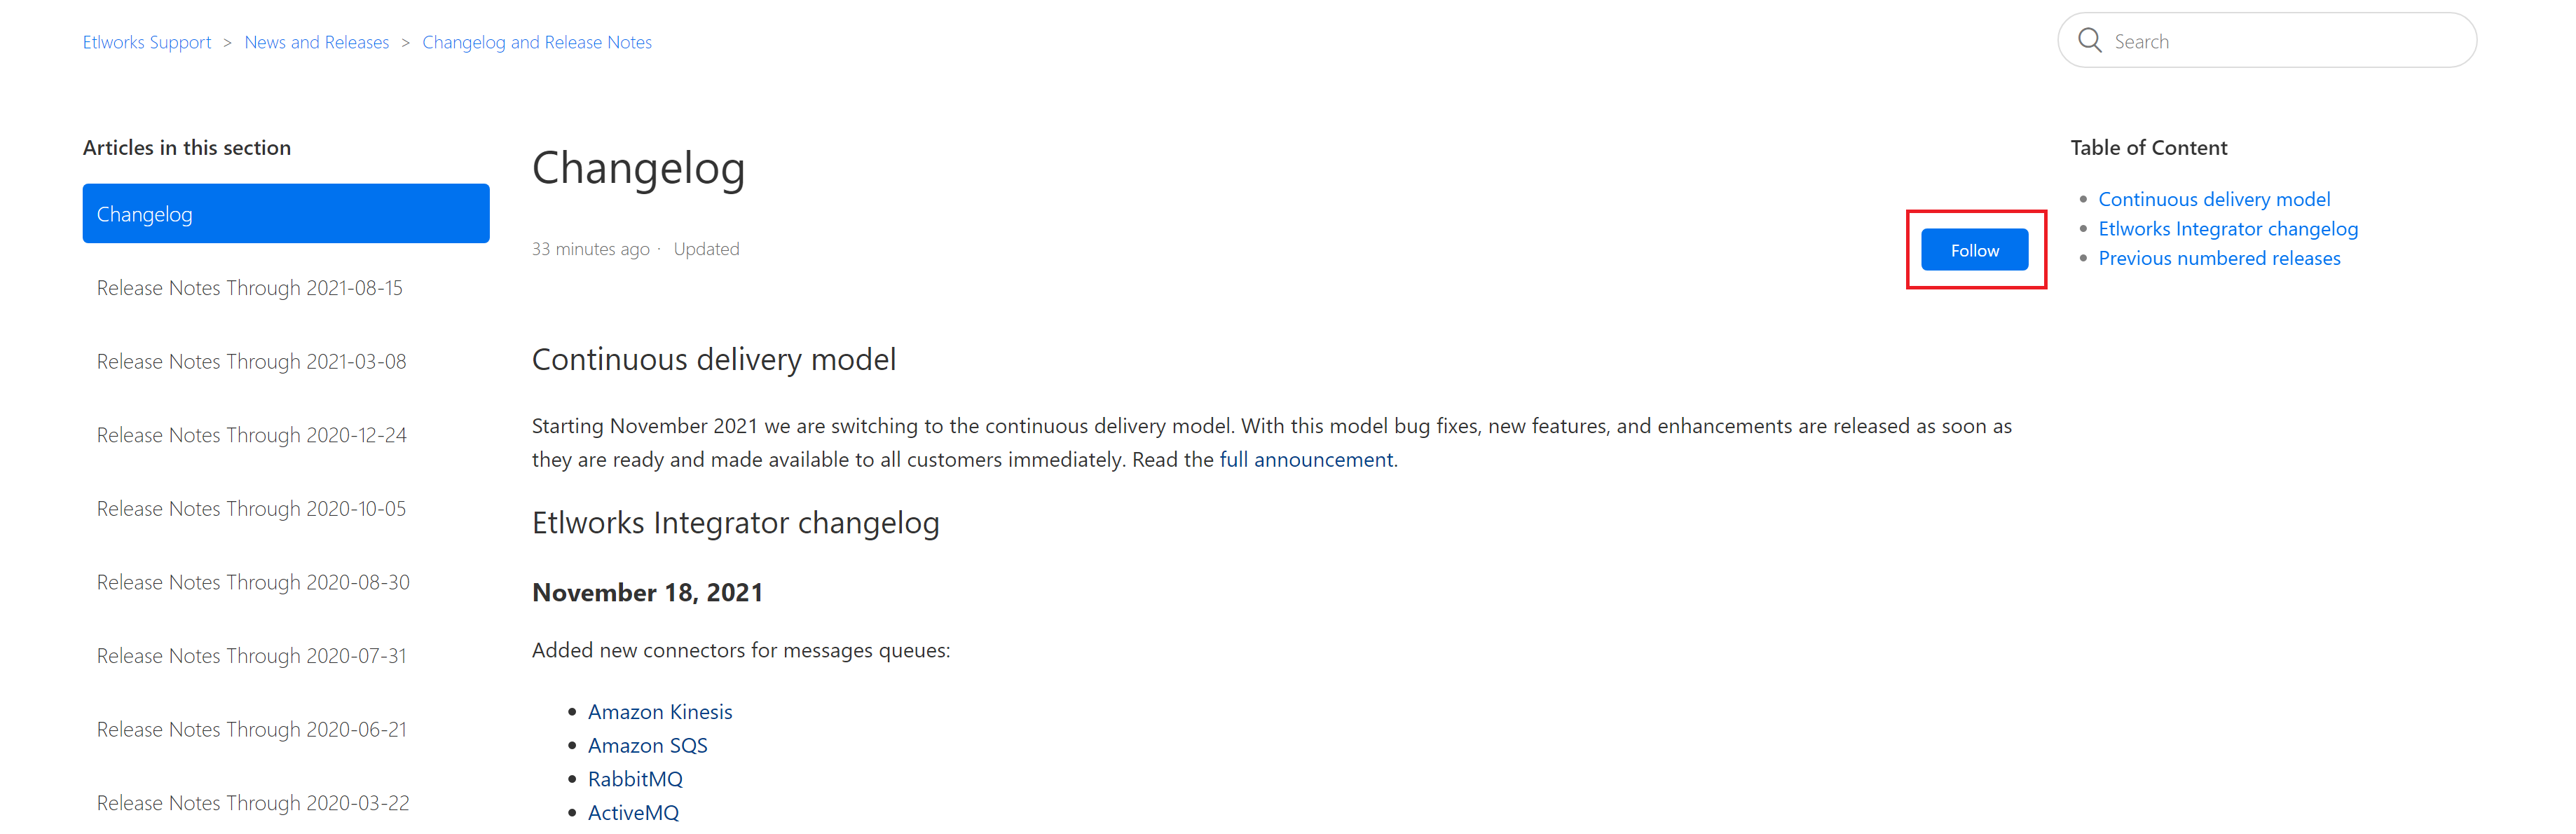Open Release Notes Through 2020-07-31
Image resolution: width=2576 pixels, height=834 pixels.
(251, 656)
